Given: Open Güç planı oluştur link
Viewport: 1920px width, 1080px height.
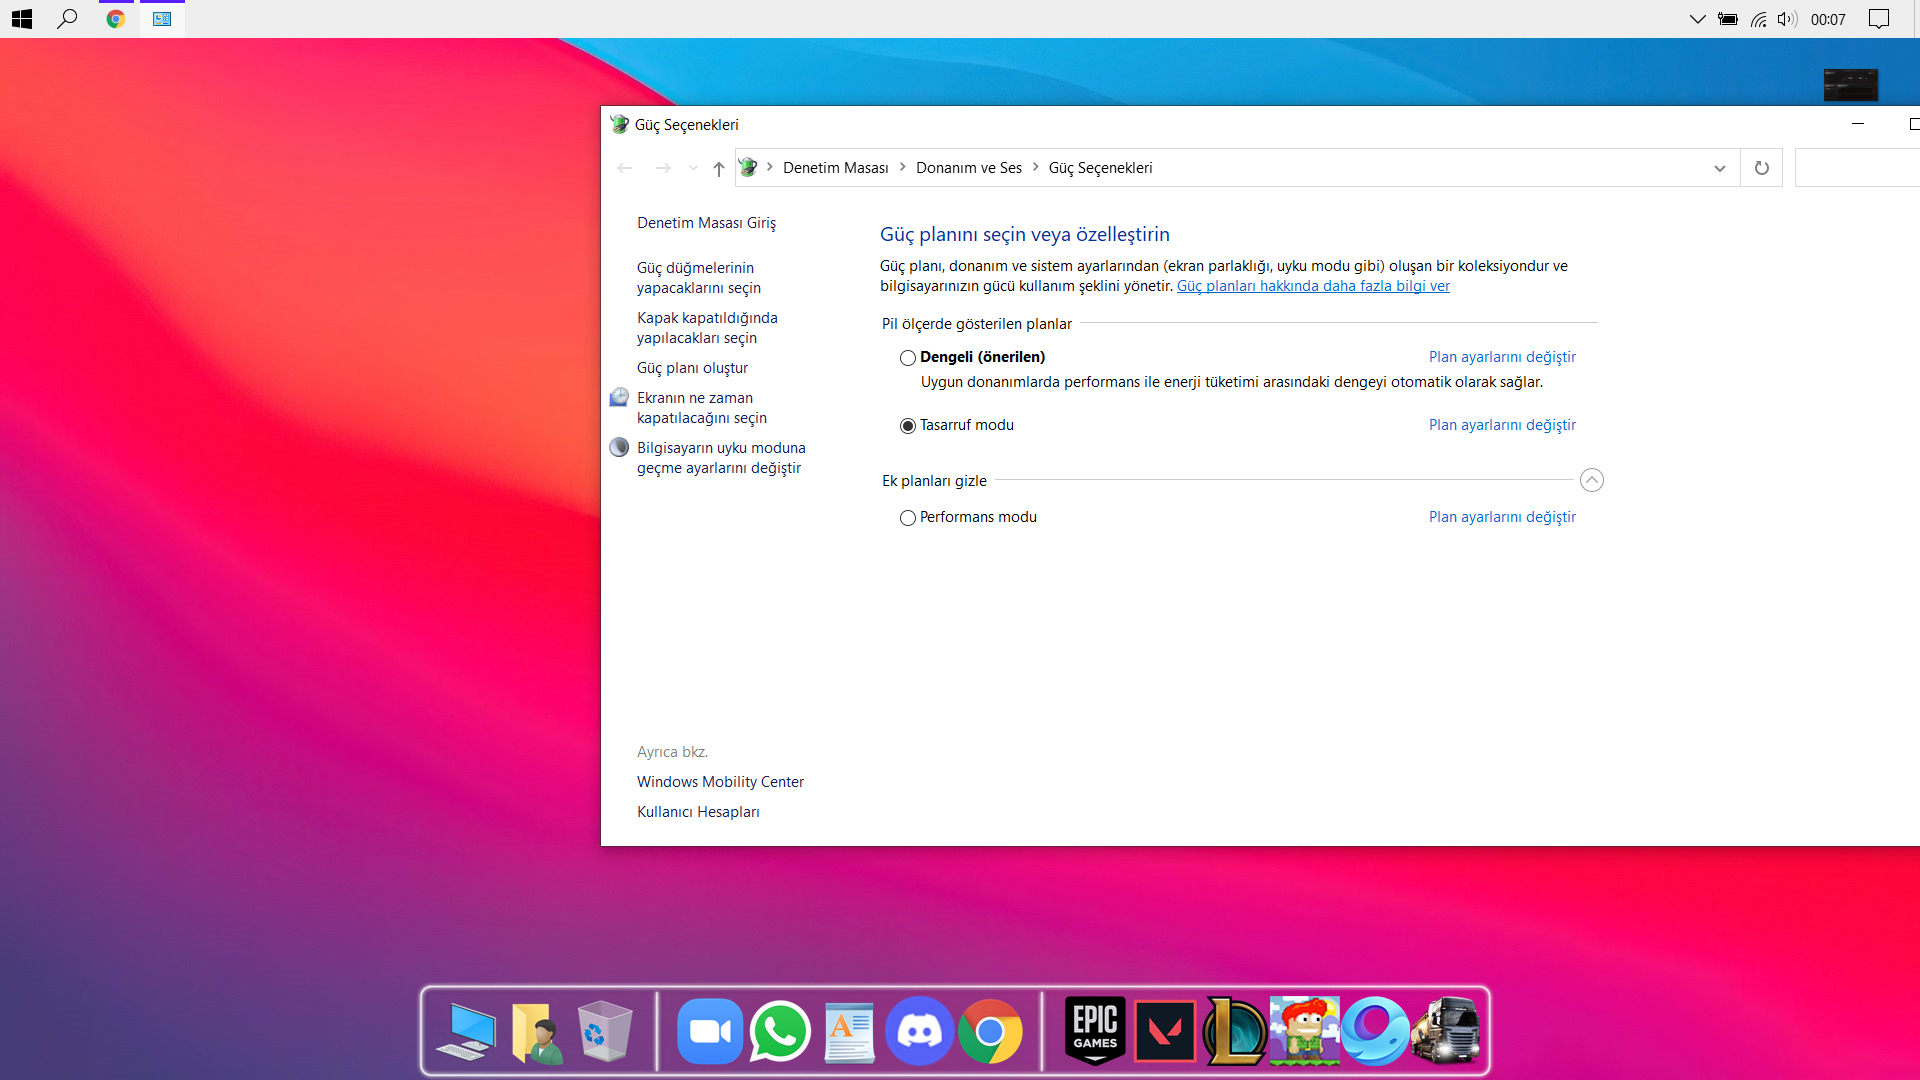Looking at the screenshot, I should pyautogui.click(x=692, y=368).
